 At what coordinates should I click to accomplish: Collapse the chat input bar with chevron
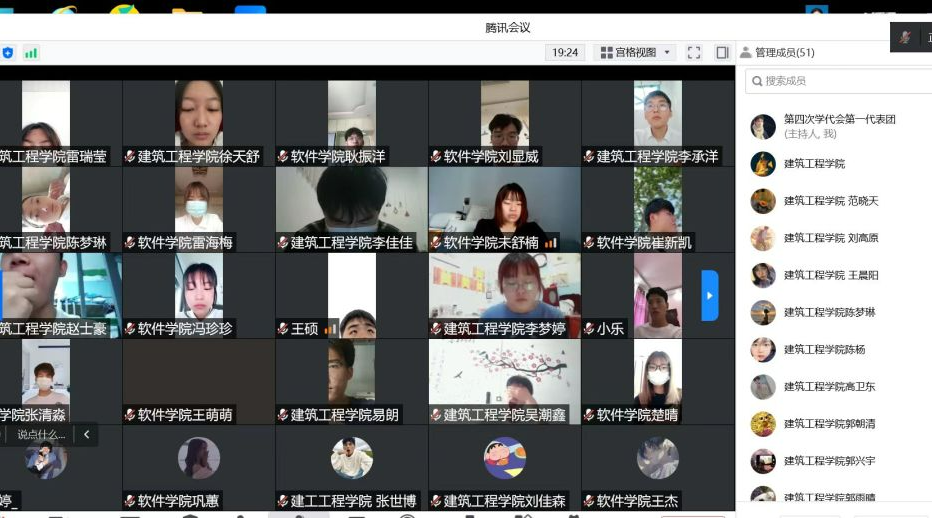tap(86, 434)
